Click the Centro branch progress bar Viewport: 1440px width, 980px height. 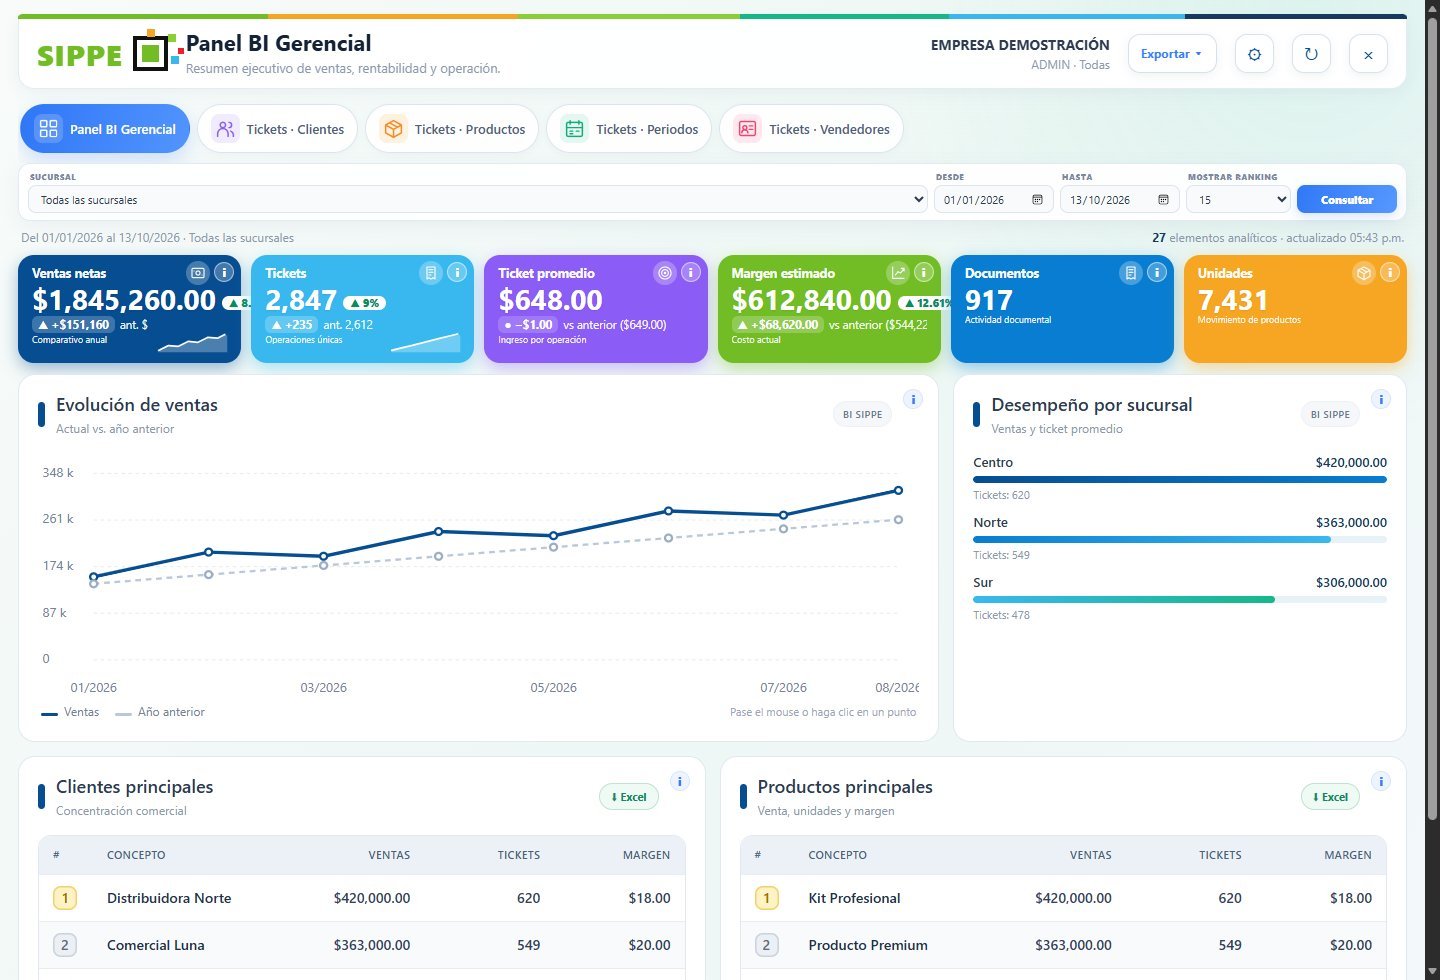[1180, 480]
